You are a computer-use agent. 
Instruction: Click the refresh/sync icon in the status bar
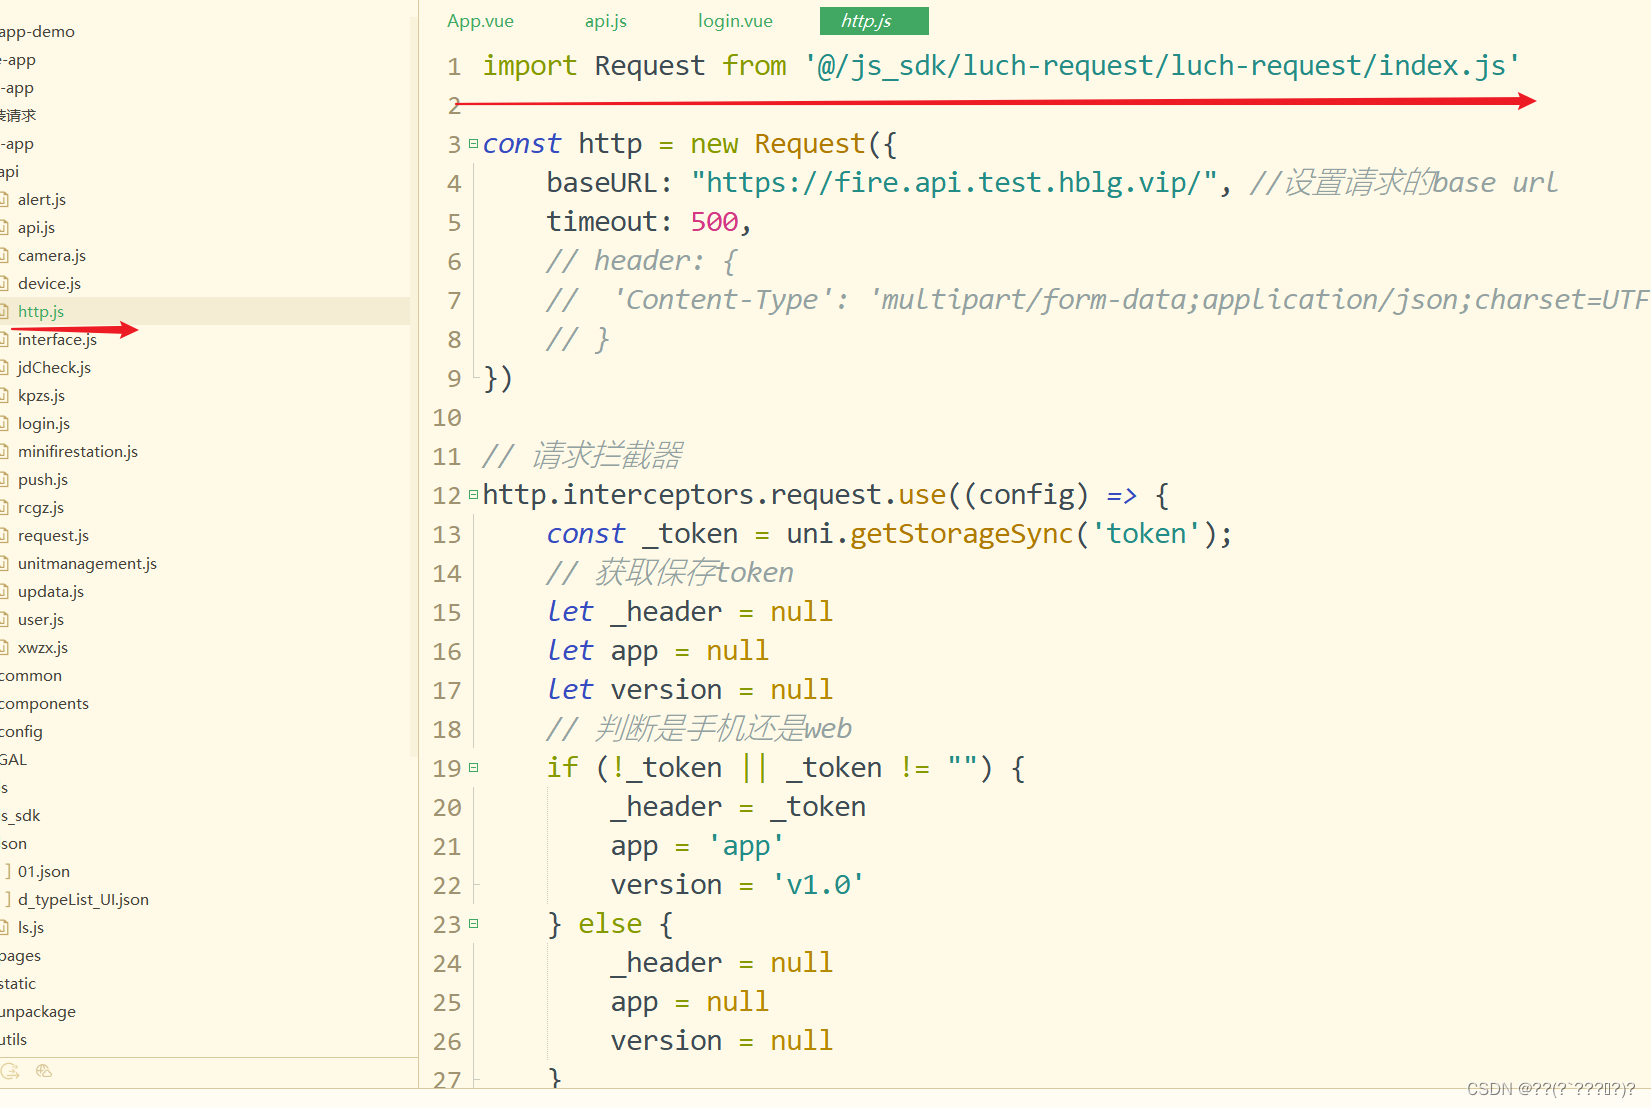point(12,1070)
